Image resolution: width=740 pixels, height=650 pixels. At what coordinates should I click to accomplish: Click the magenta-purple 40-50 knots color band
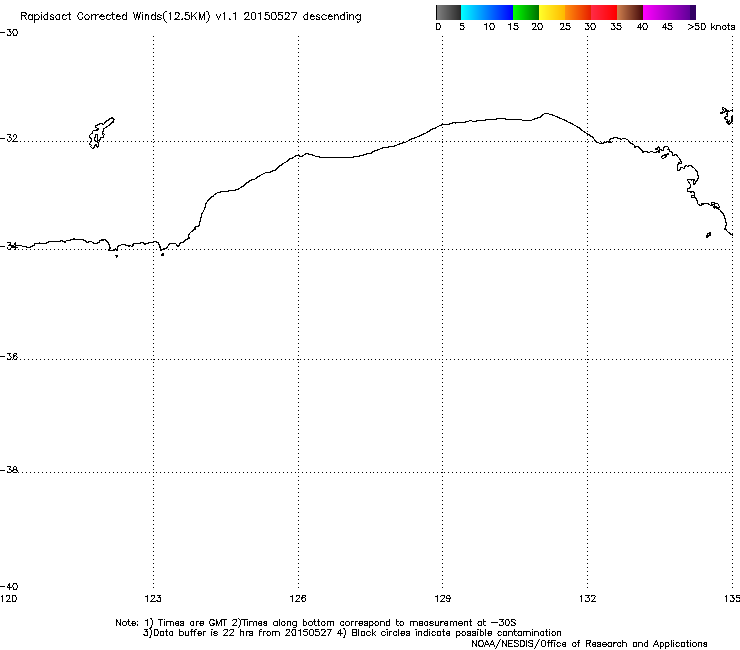[x=669, y=12]
